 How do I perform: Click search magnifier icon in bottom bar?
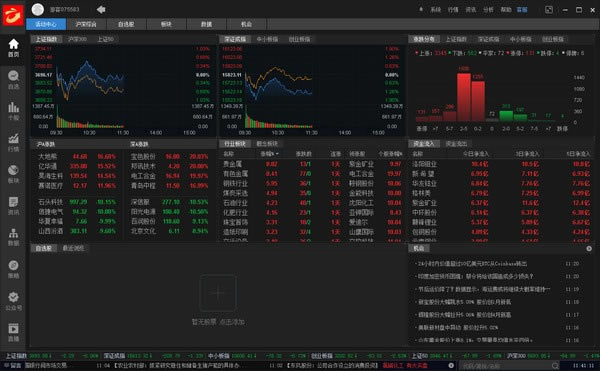pos(555,366)
